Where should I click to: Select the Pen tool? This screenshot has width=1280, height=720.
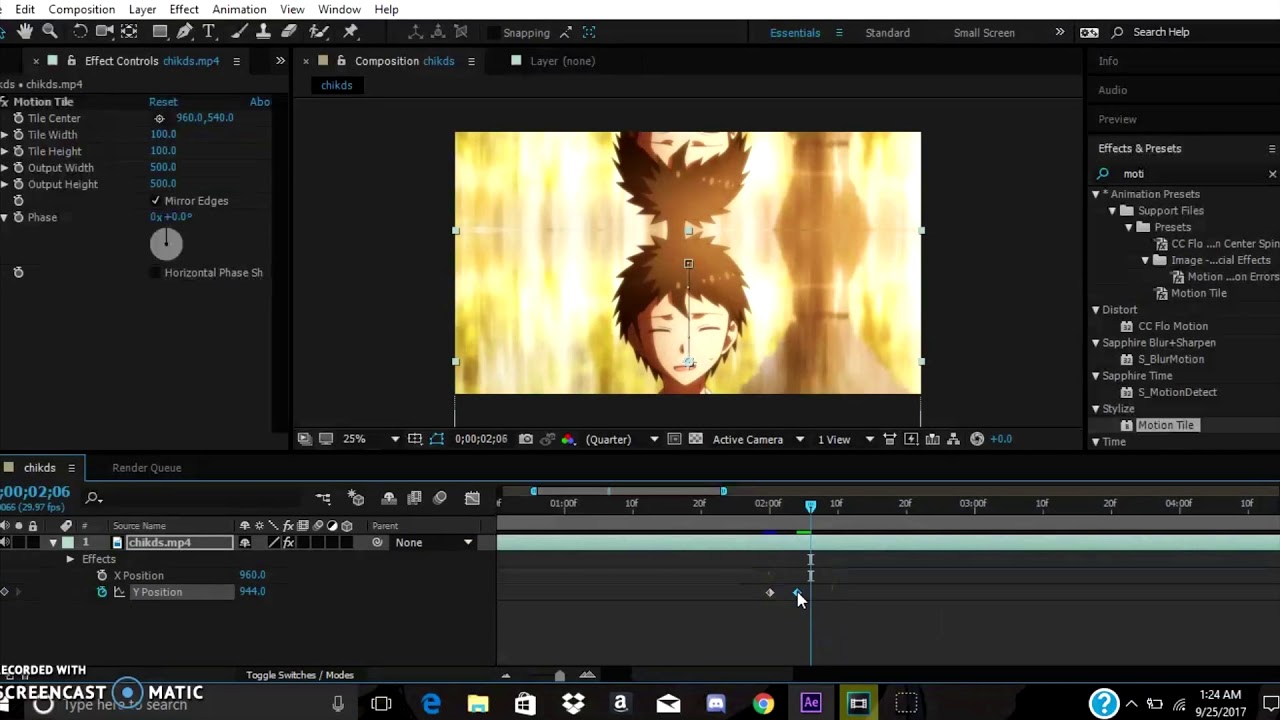[185, 32]
